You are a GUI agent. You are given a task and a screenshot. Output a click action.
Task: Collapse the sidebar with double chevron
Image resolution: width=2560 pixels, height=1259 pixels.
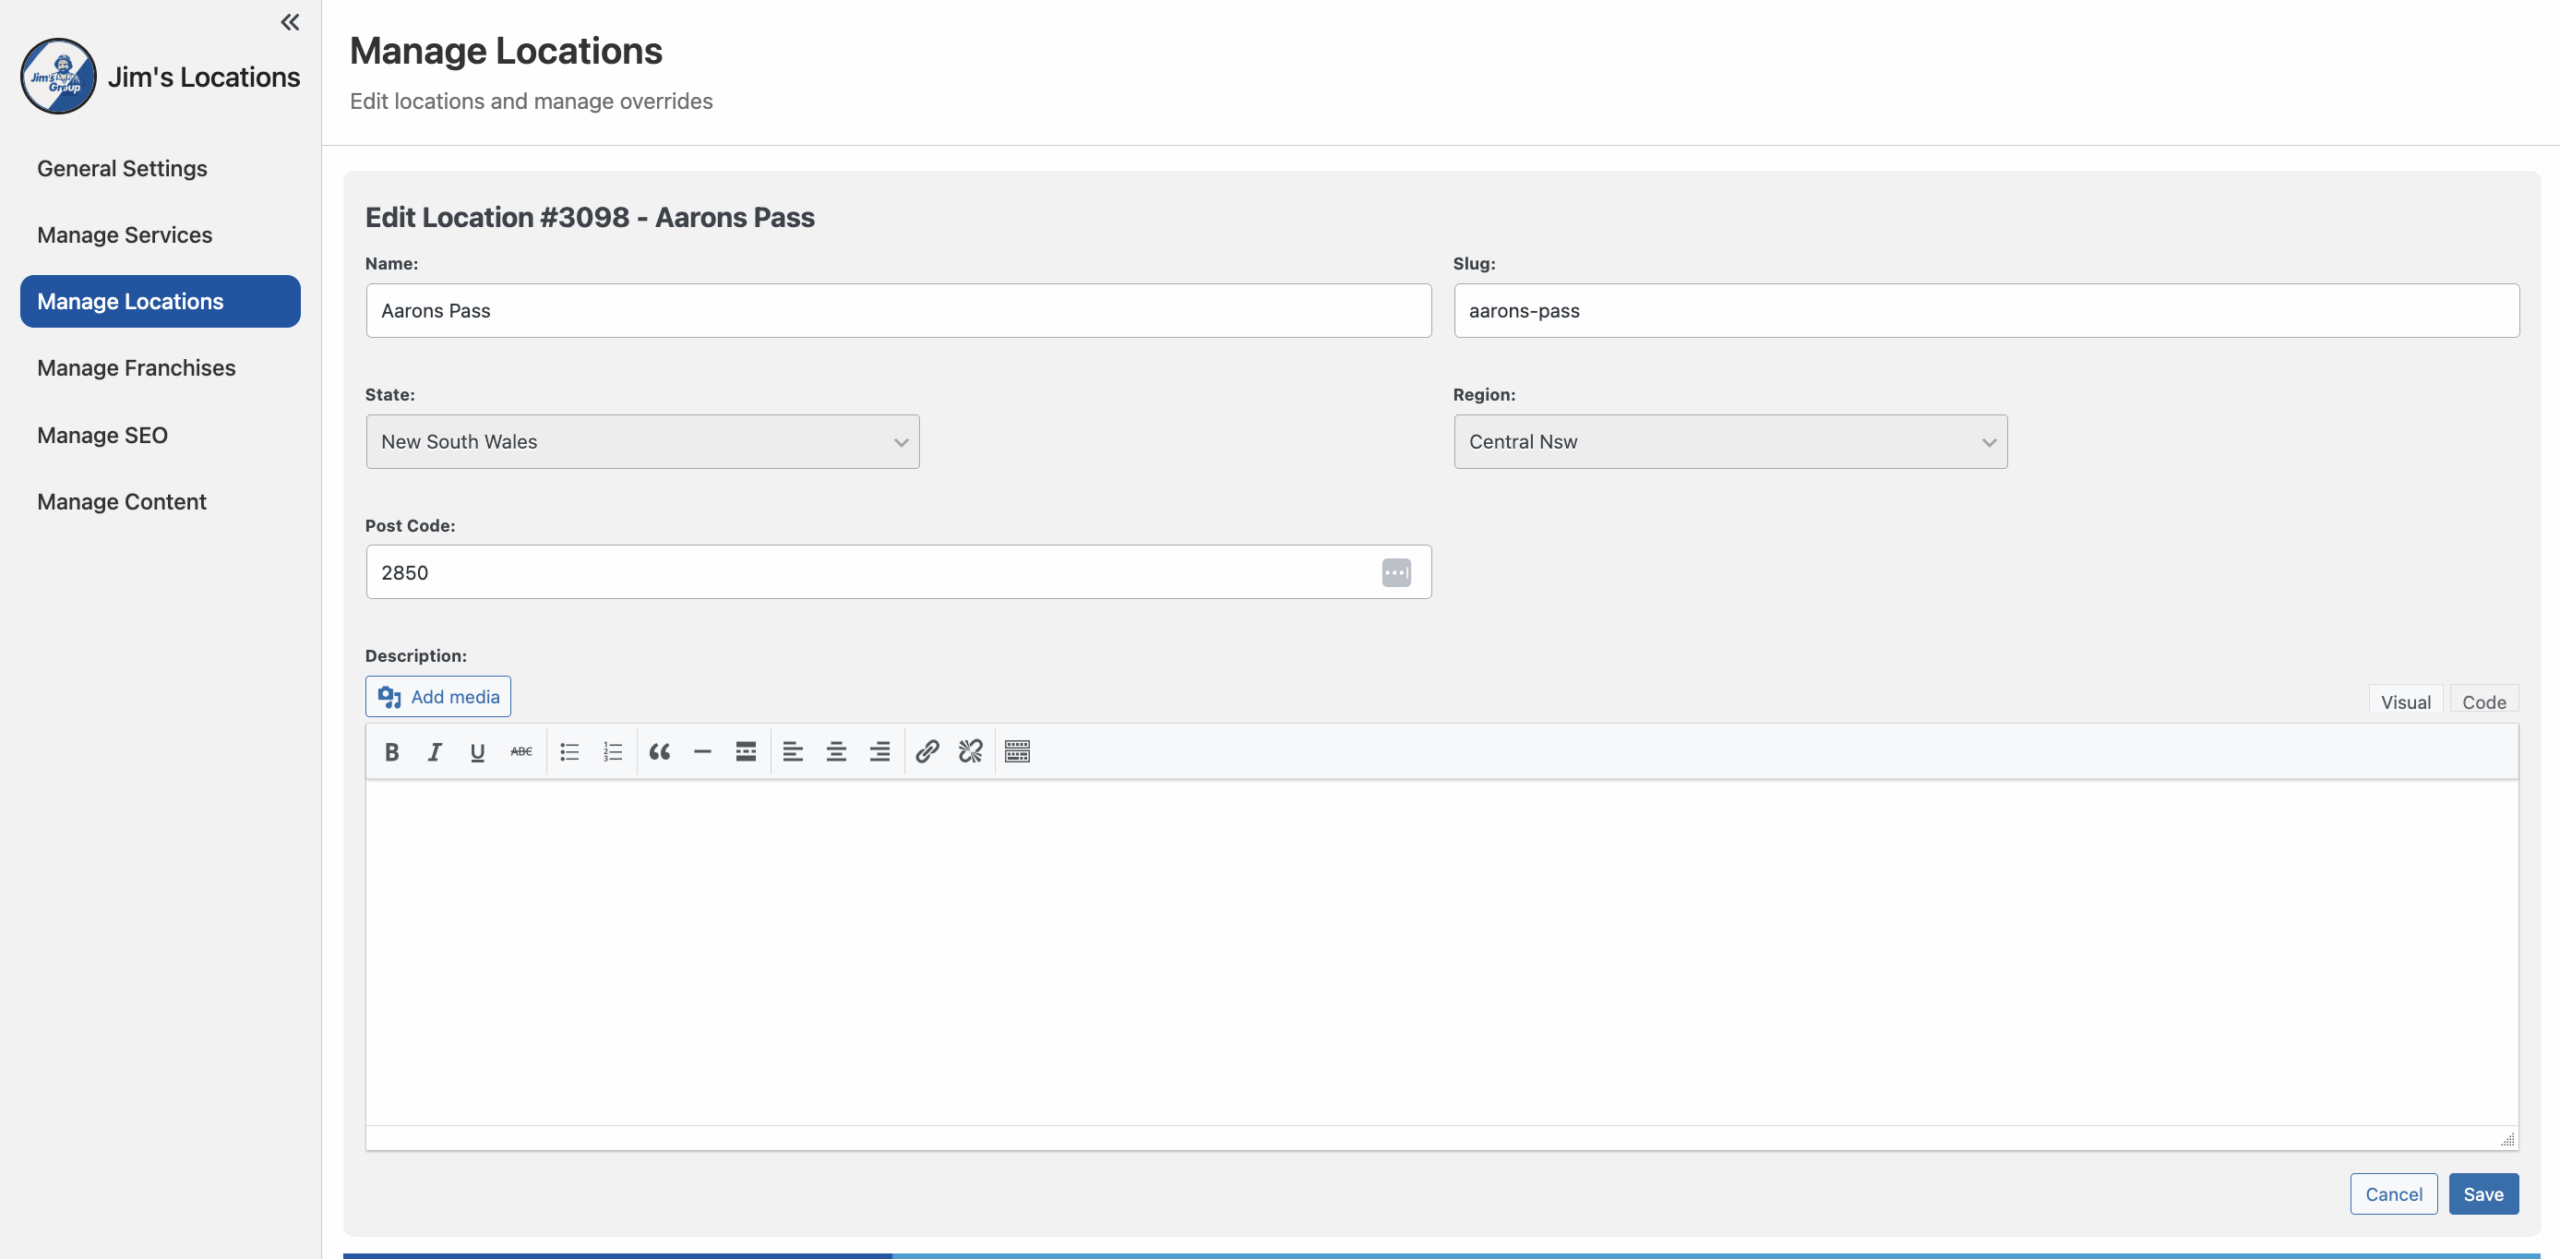click(x=290, y=22)
